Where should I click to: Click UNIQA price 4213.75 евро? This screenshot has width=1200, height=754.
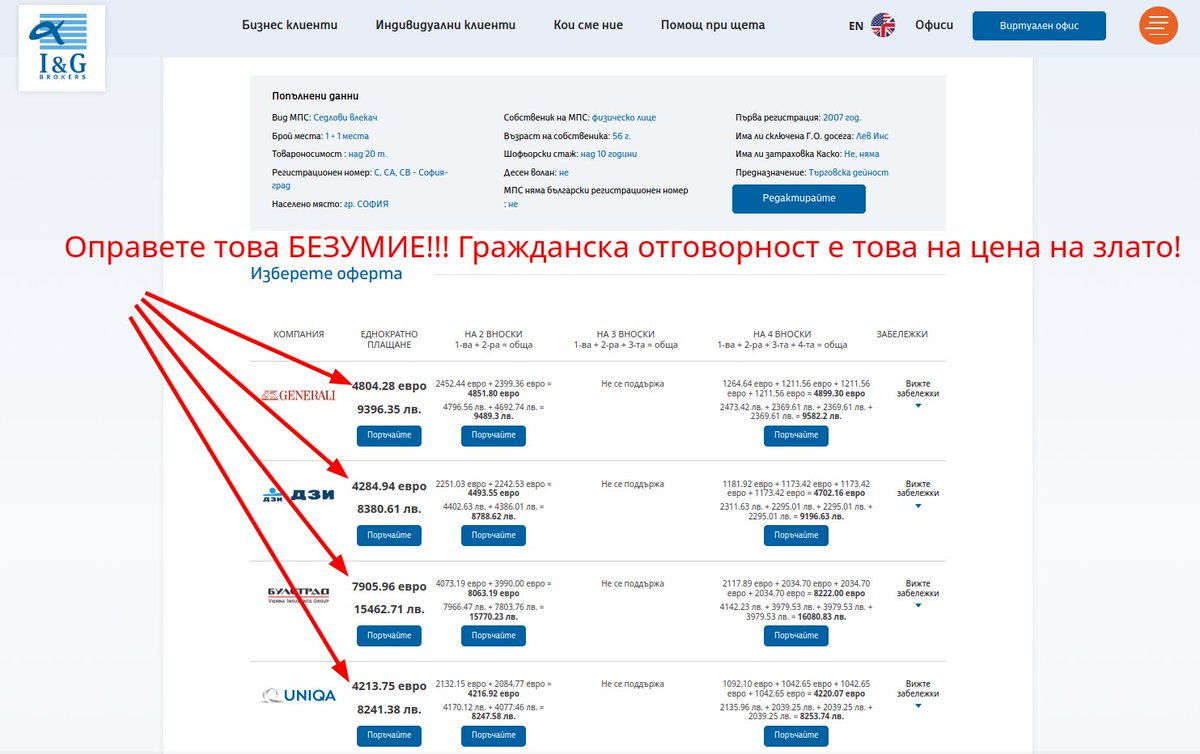(x=389, y=686)
